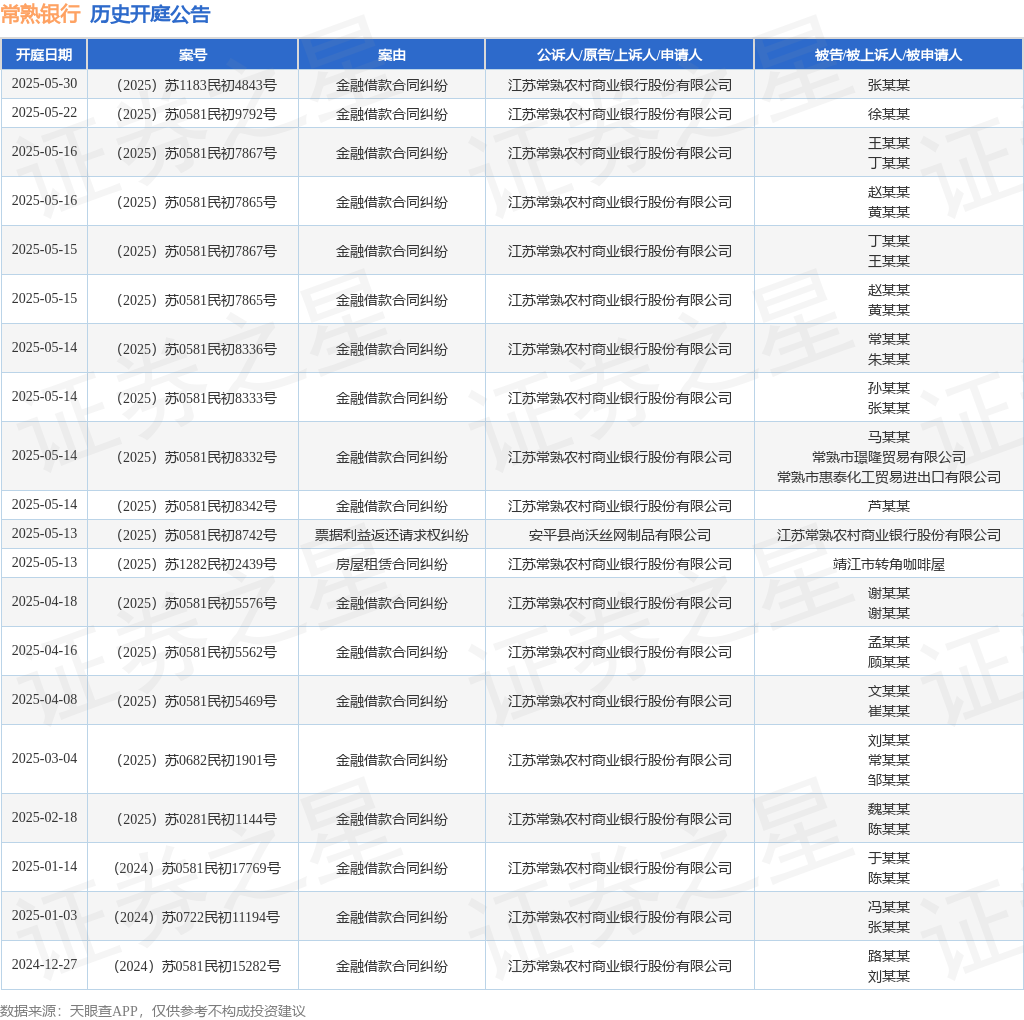Select case number (2025)苏0581民初5562号
This screenshot has height=1020, width=1024.
tap(195, 652)
